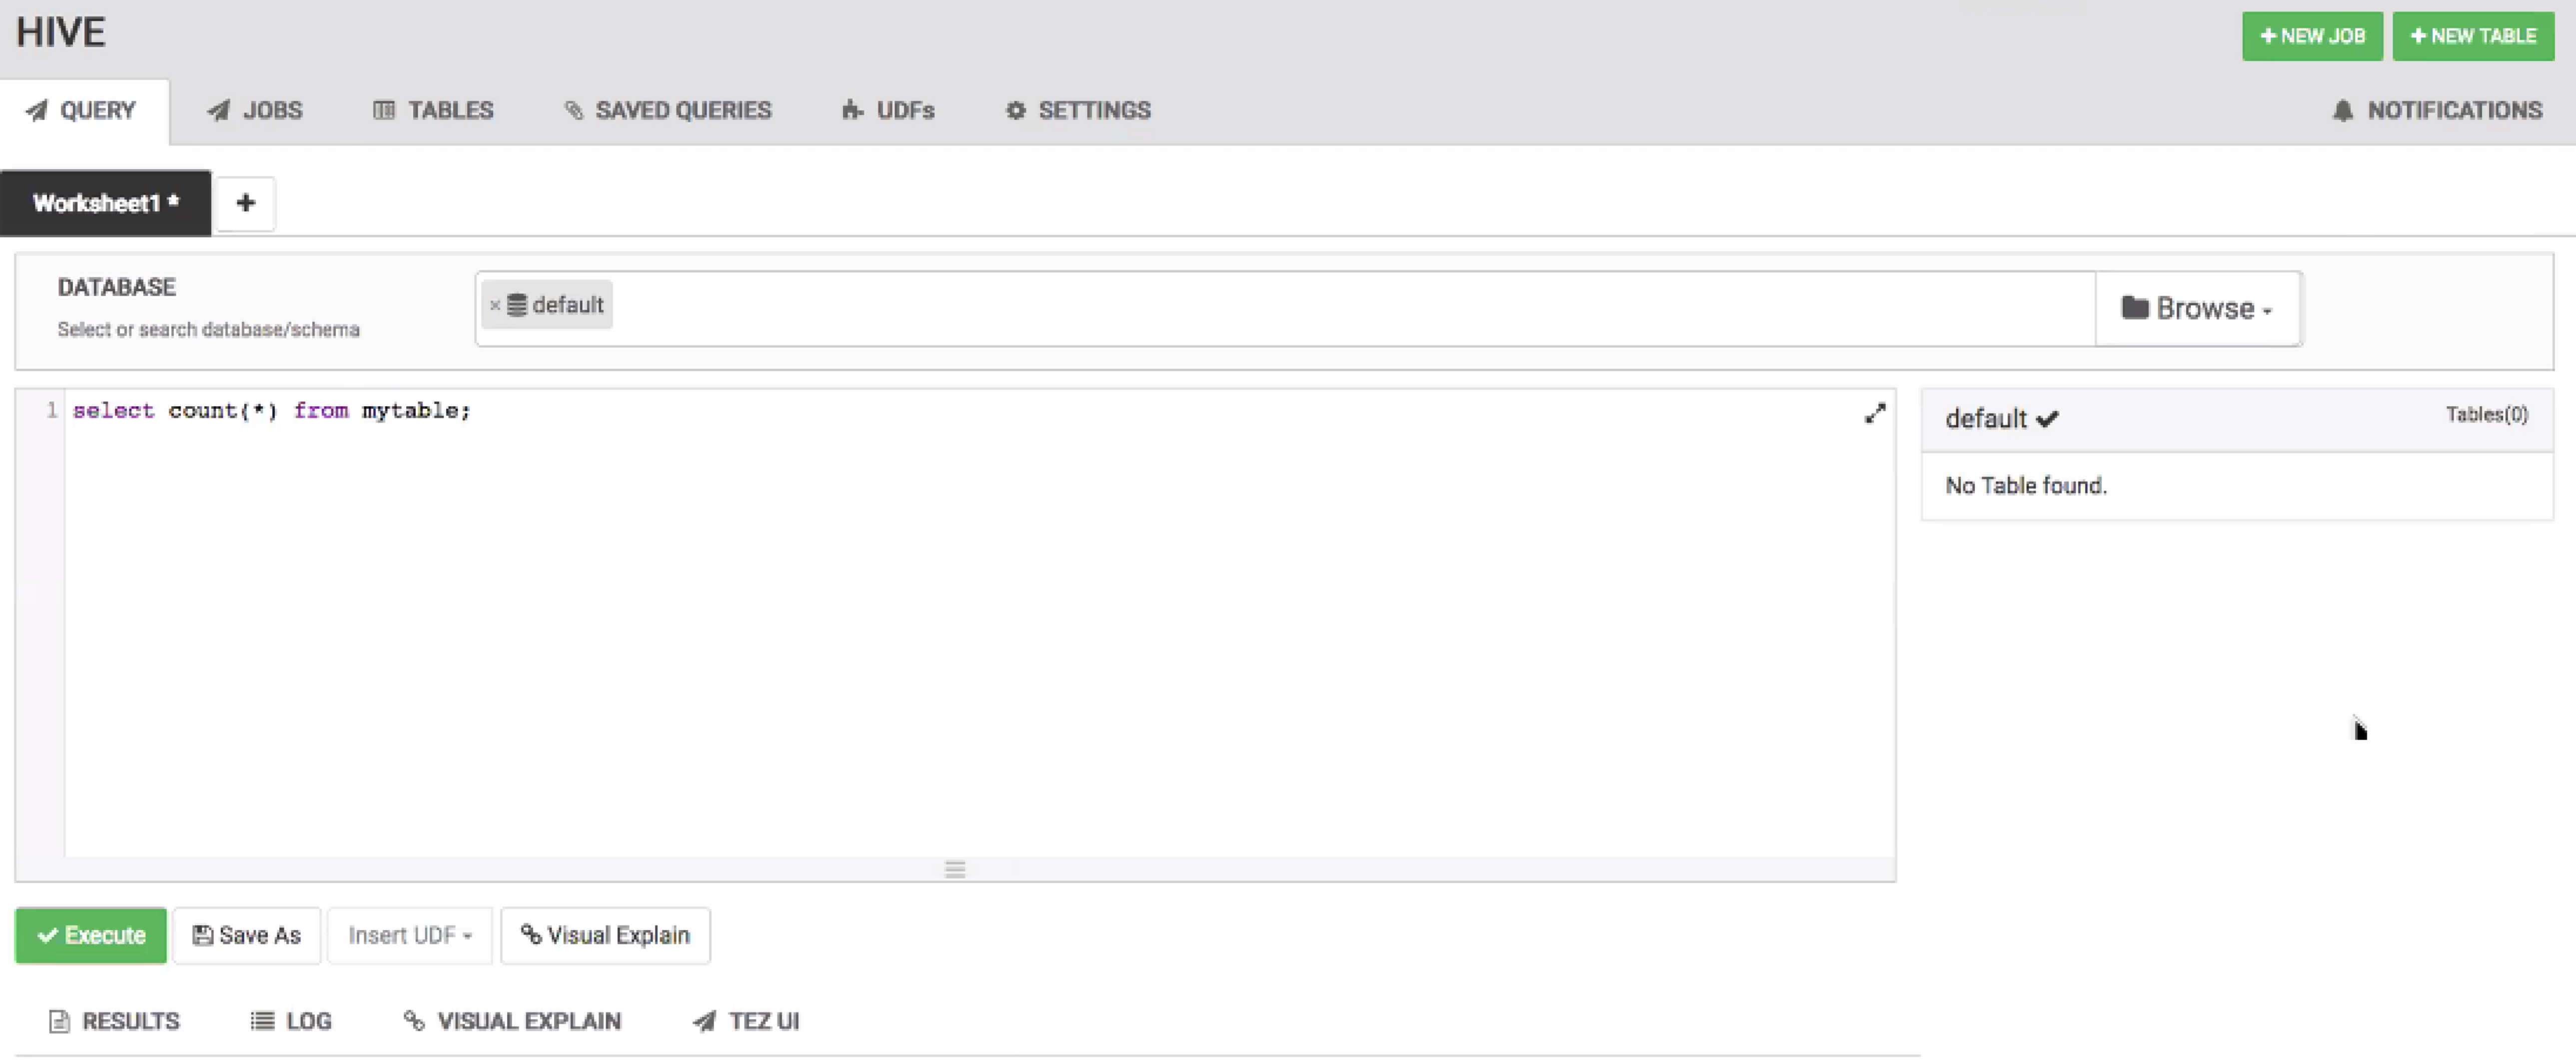Remove the default database tag
Screen dimensions: 2576x1061
click(494, 306)
